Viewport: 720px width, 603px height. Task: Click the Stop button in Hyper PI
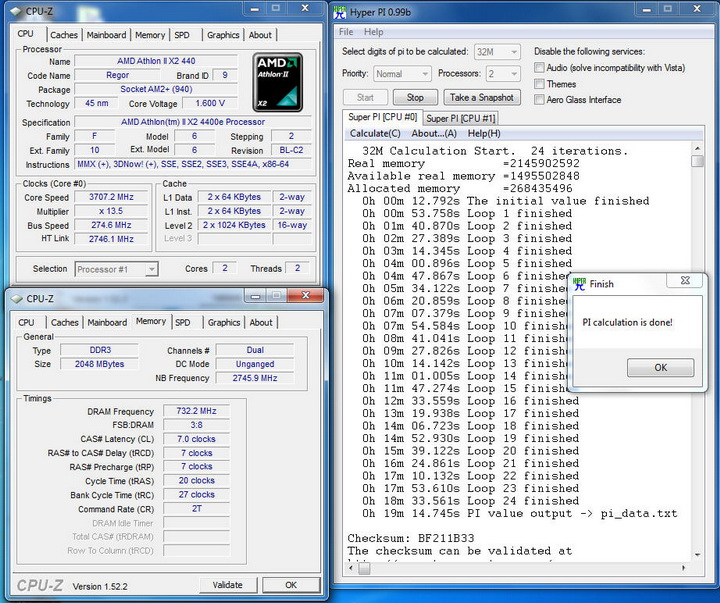[x=415, y=97]
